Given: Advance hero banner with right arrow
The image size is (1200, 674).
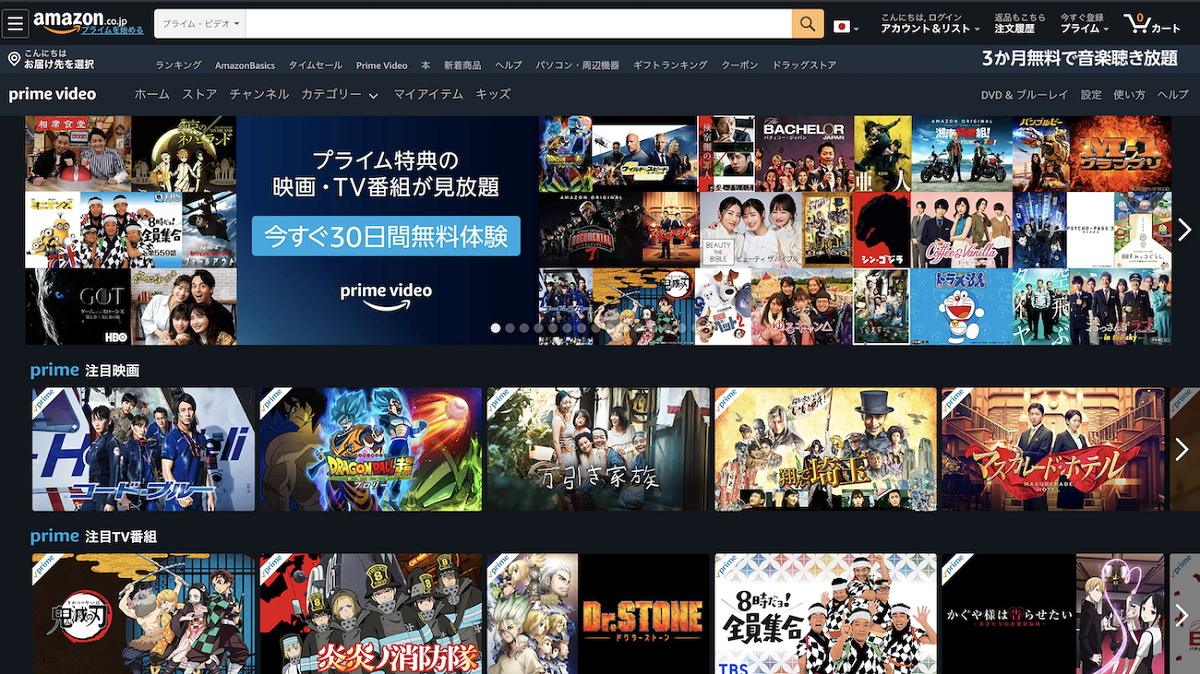Looking at the screenshot, I should click(1184, 230).
